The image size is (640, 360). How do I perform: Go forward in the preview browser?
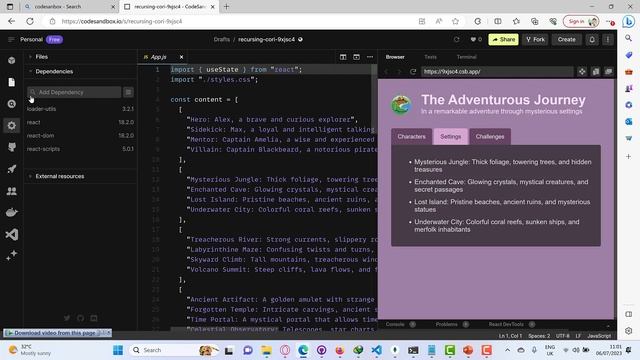click(399, 72)
